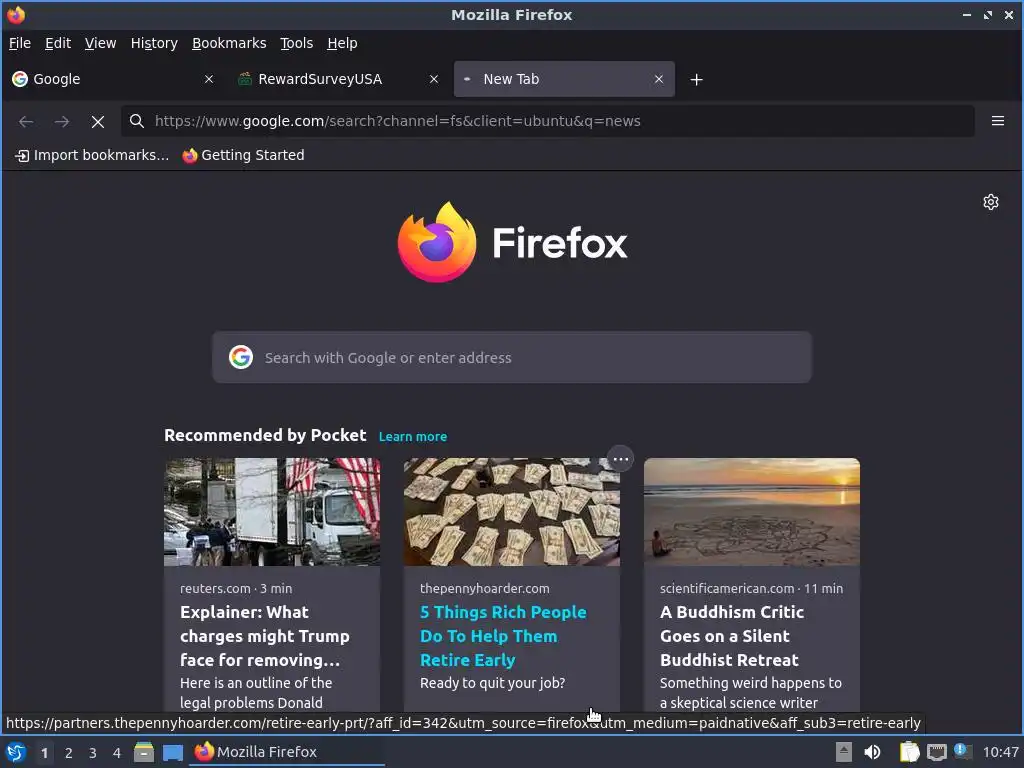Image resolution: width=1024 pixels, height=768 pixels.
Task: Click the URL bar search magnifier icon
Action: (x=136, y=121)
